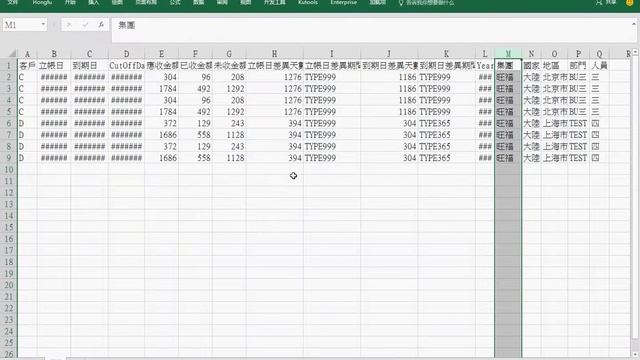Click header cell 集團 in column M
Viewport: 640px width, 360px height.
tap(508, 65)
